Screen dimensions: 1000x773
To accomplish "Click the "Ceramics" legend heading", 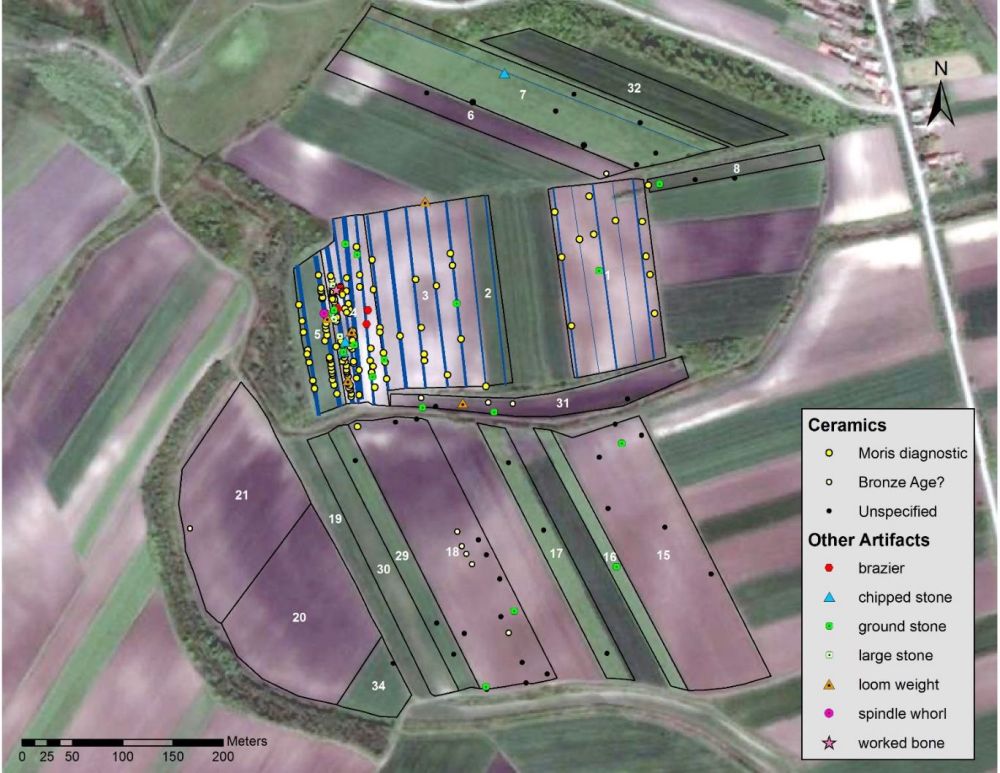I will pos(847,425).
